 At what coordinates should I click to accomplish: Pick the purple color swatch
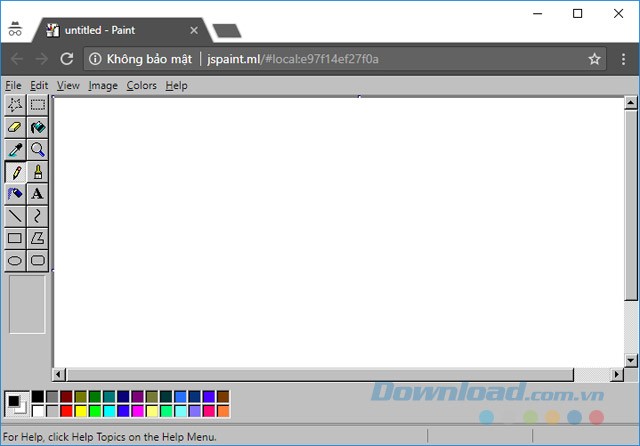tap(138, 397)
